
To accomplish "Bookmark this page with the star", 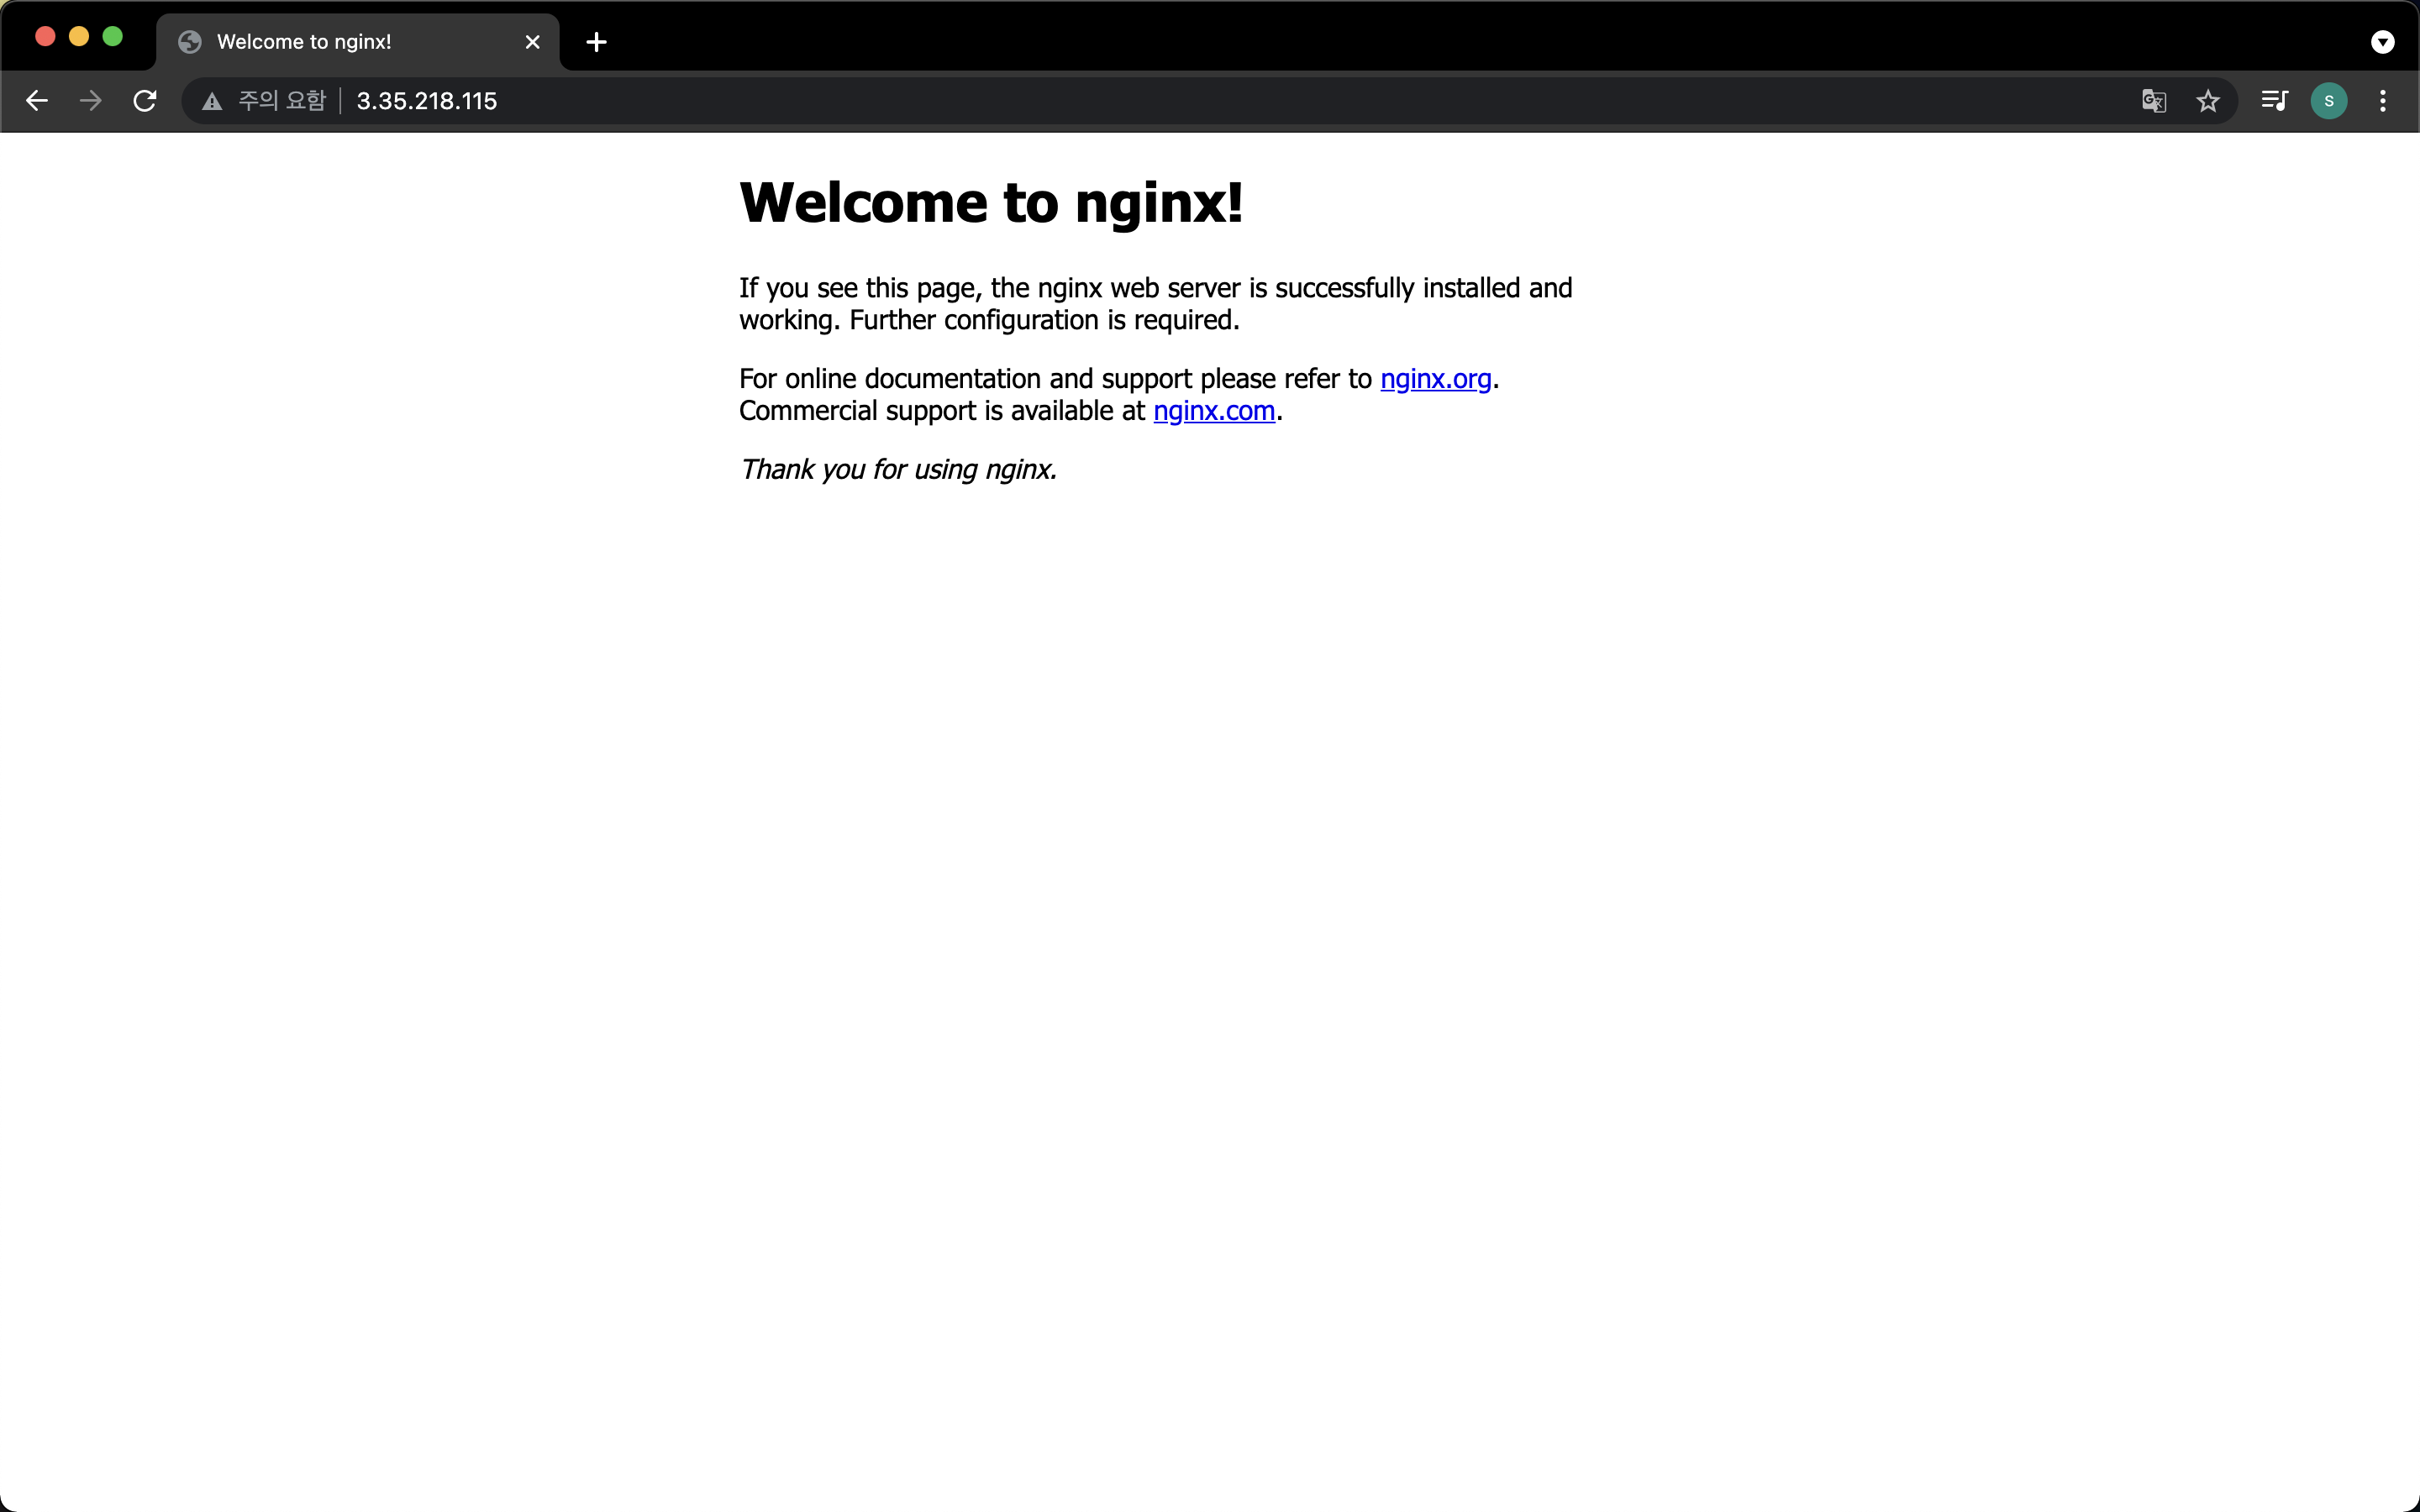I will (x=2208, y=101).
